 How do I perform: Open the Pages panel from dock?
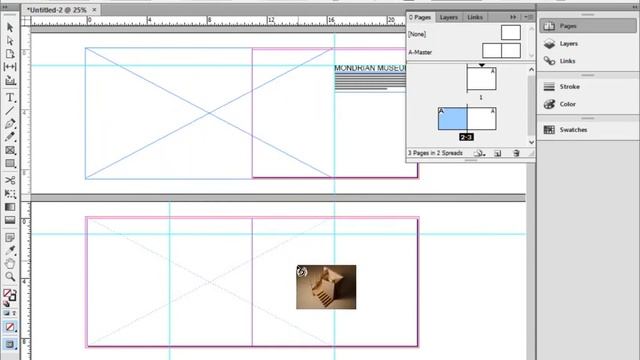click(588, 26)
